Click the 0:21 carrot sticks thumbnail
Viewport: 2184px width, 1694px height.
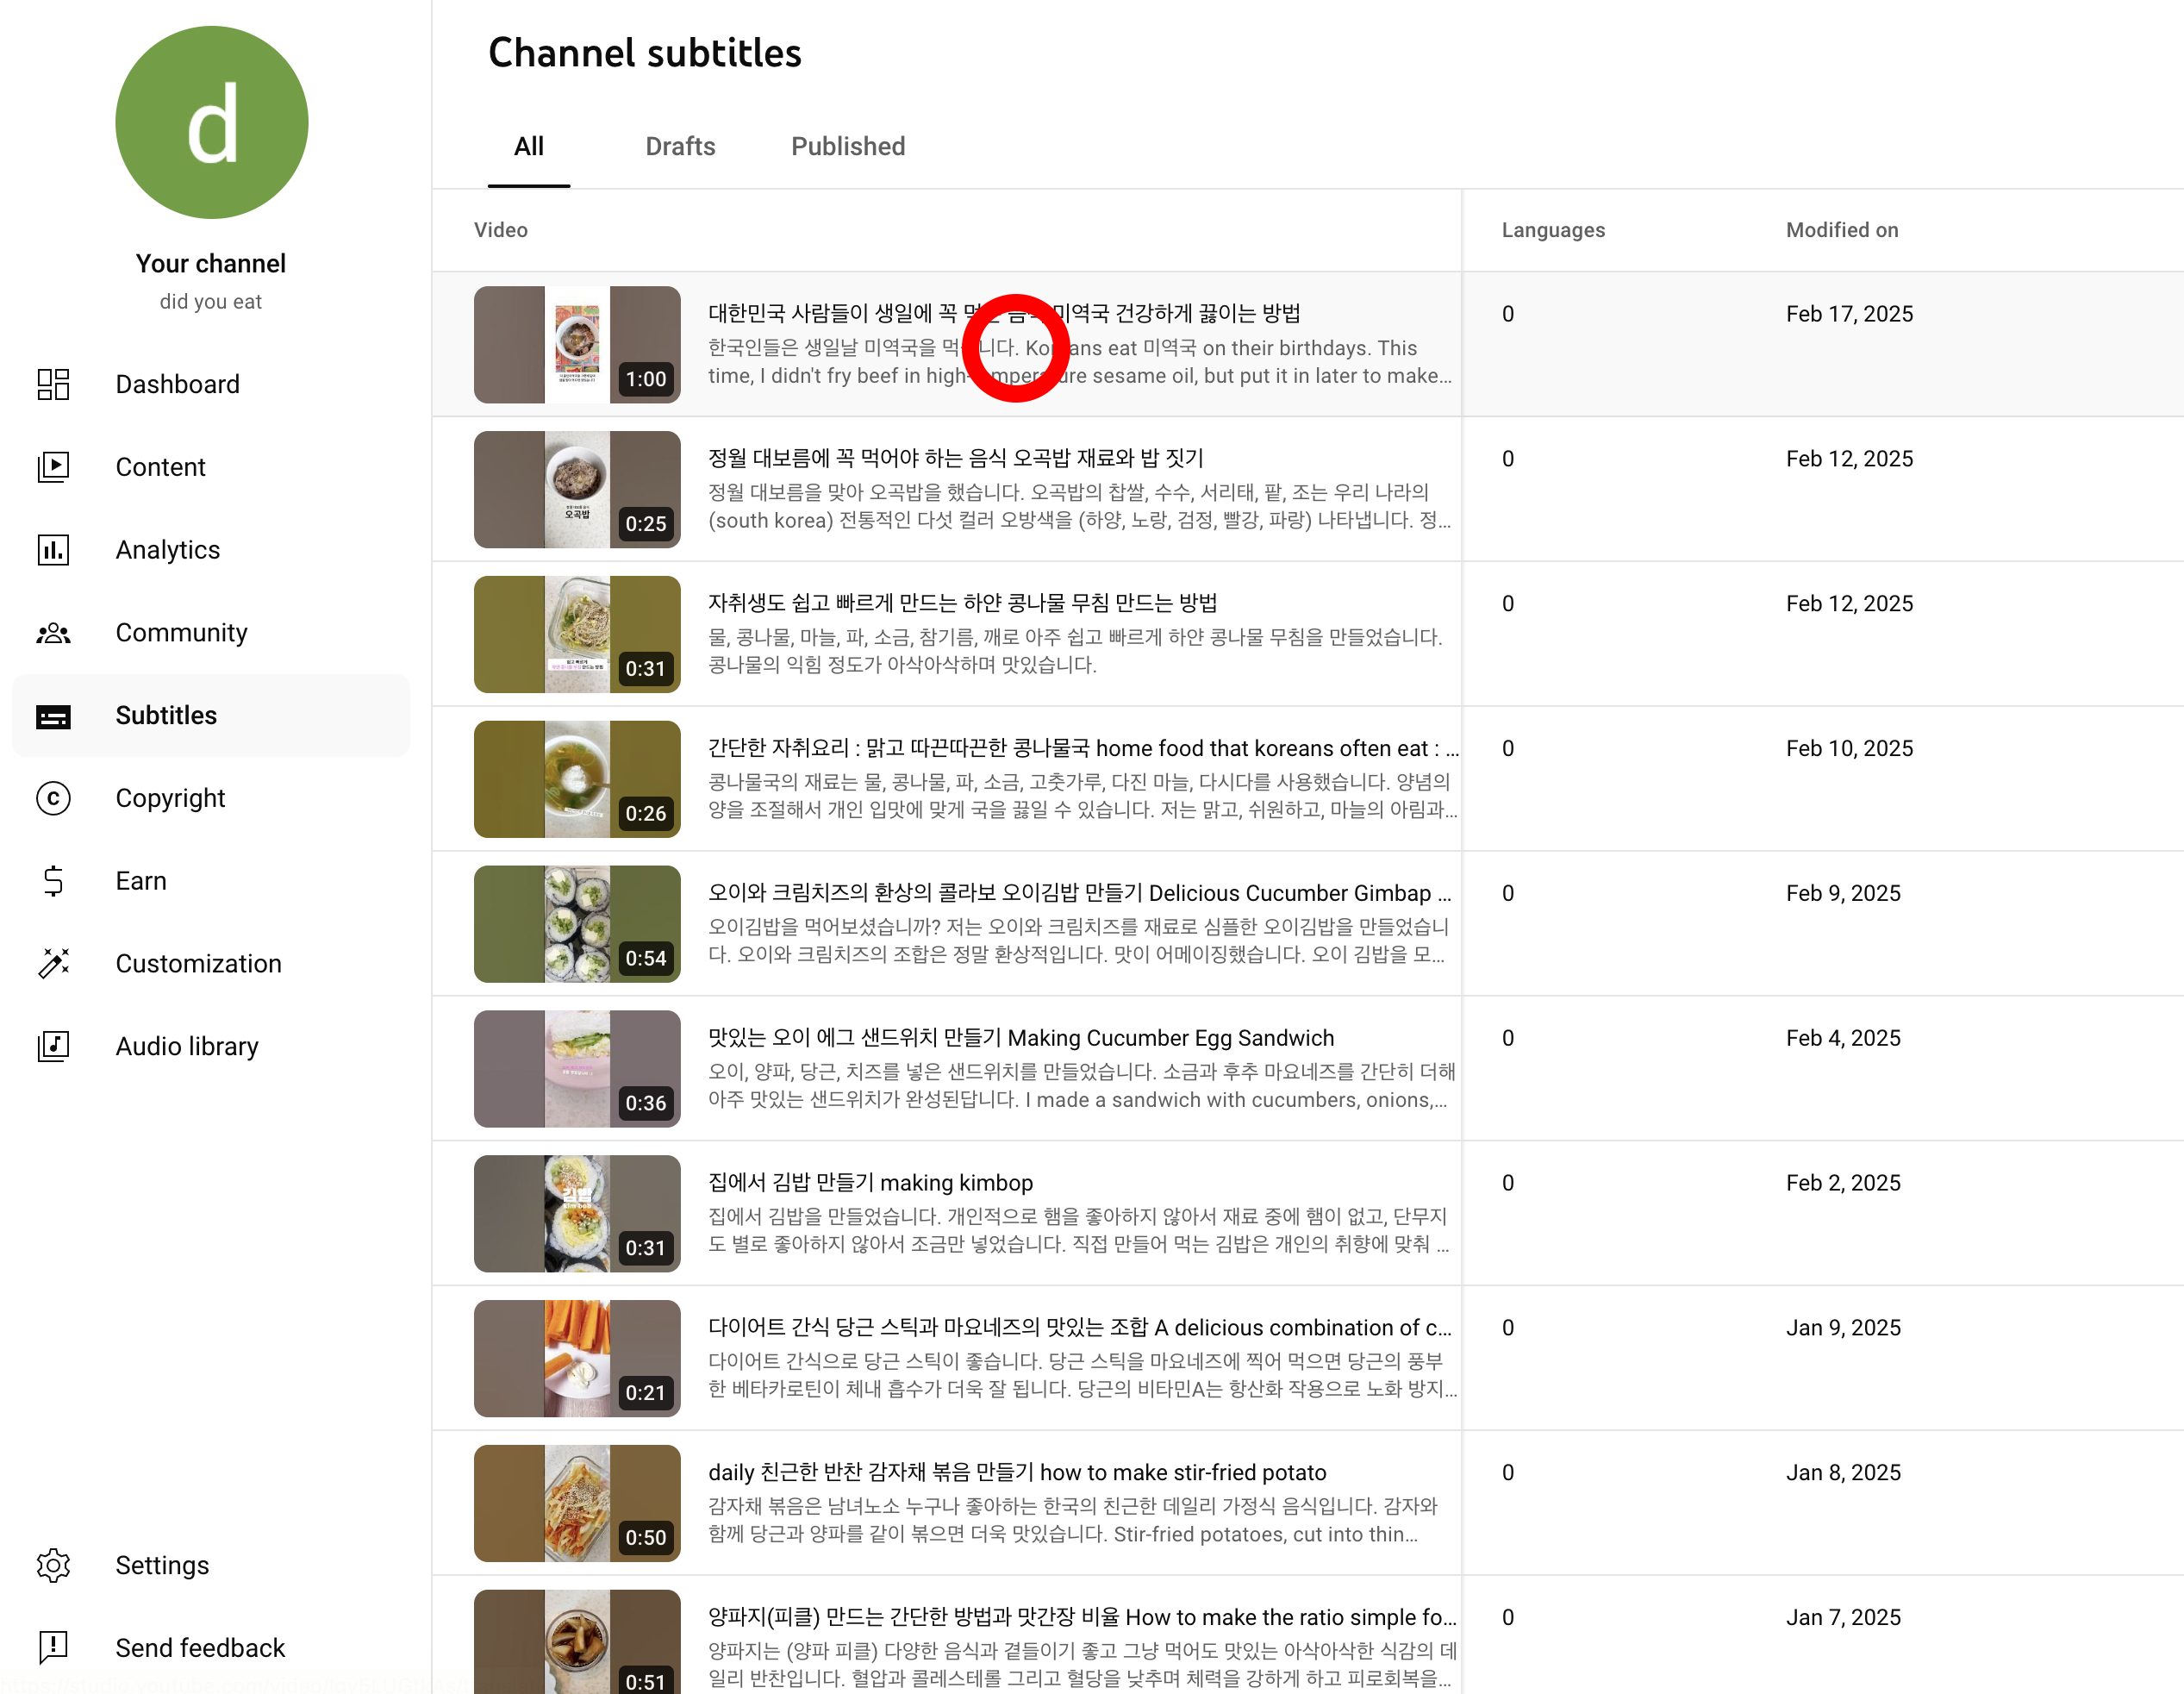click(577, 1358)
